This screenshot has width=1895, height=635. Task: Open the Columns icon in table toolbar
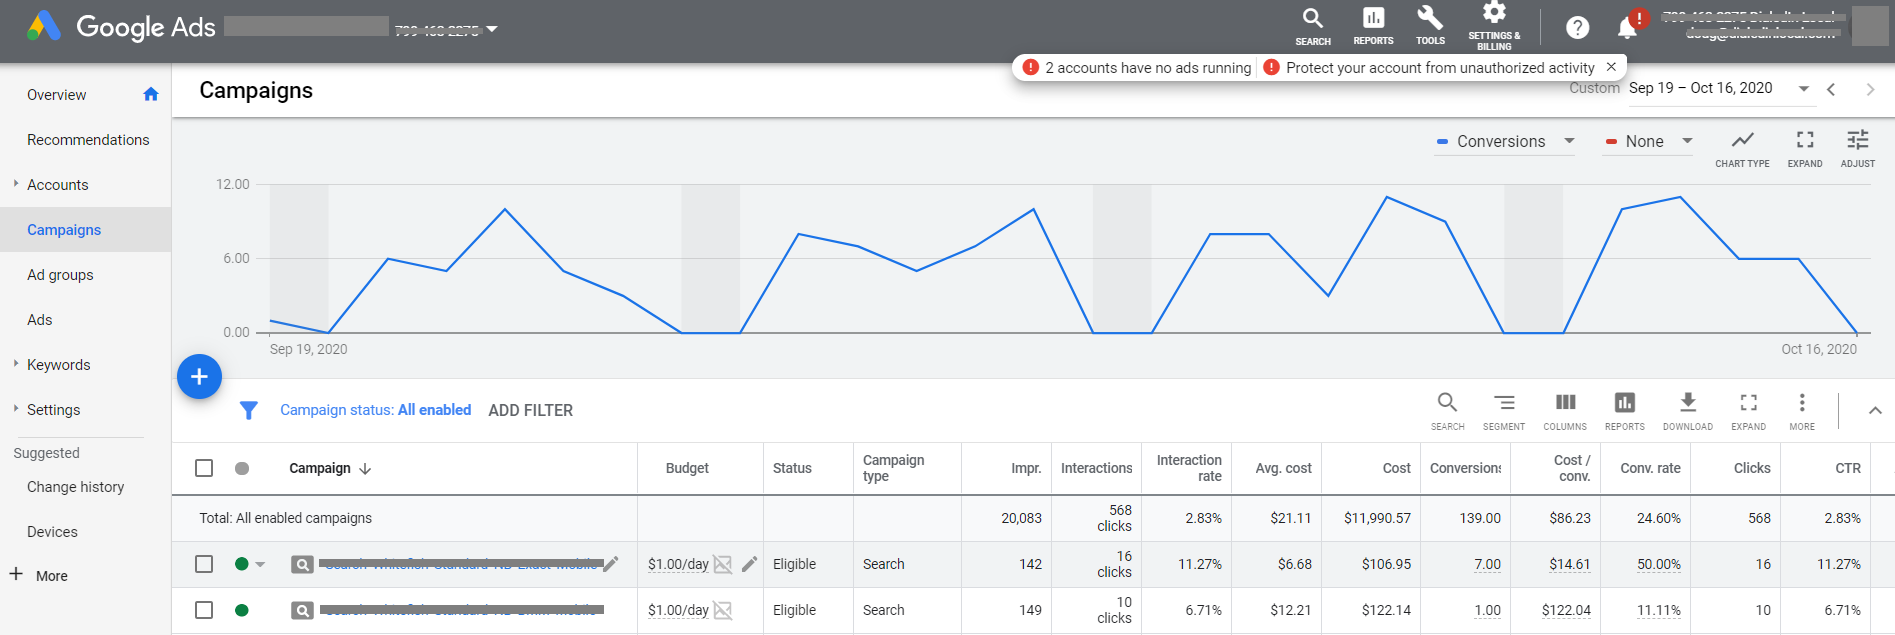[x=1565, y=409]
